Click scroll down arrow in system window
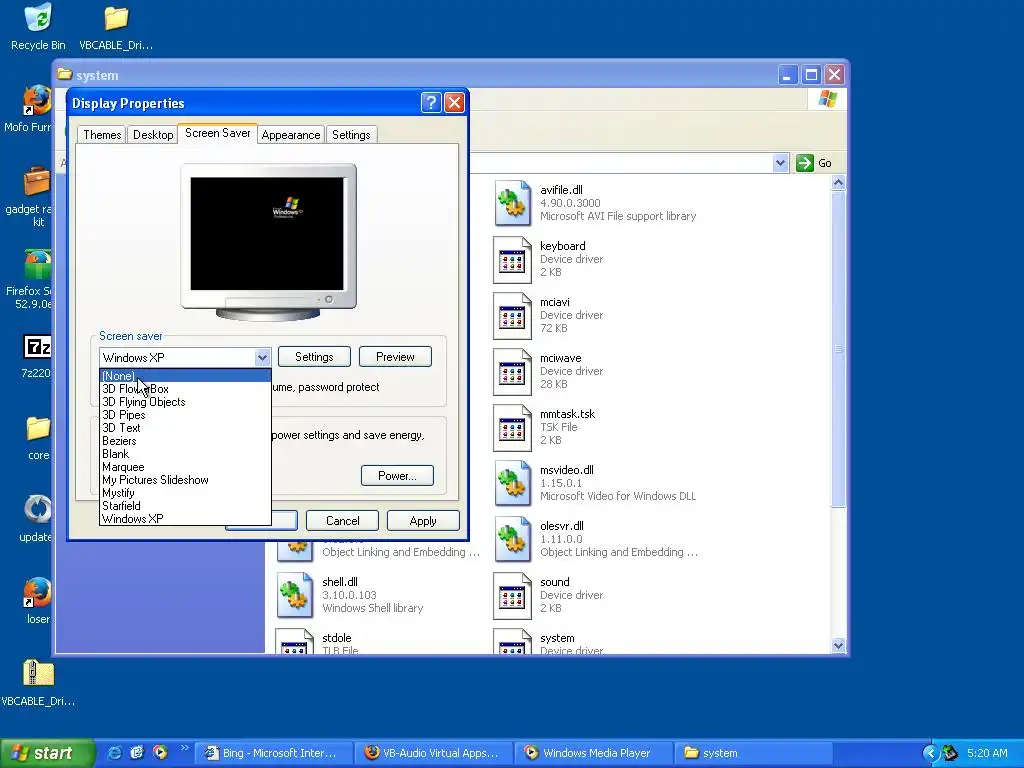1024x768 pixels. [838, 645]
